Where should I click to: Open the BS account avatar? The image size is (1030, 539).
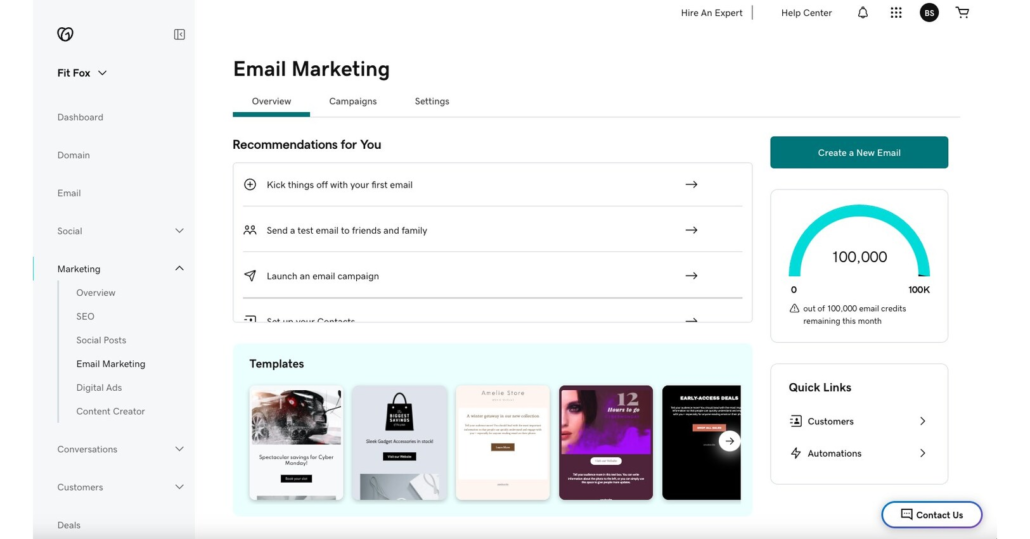click(x=929, y=12)
